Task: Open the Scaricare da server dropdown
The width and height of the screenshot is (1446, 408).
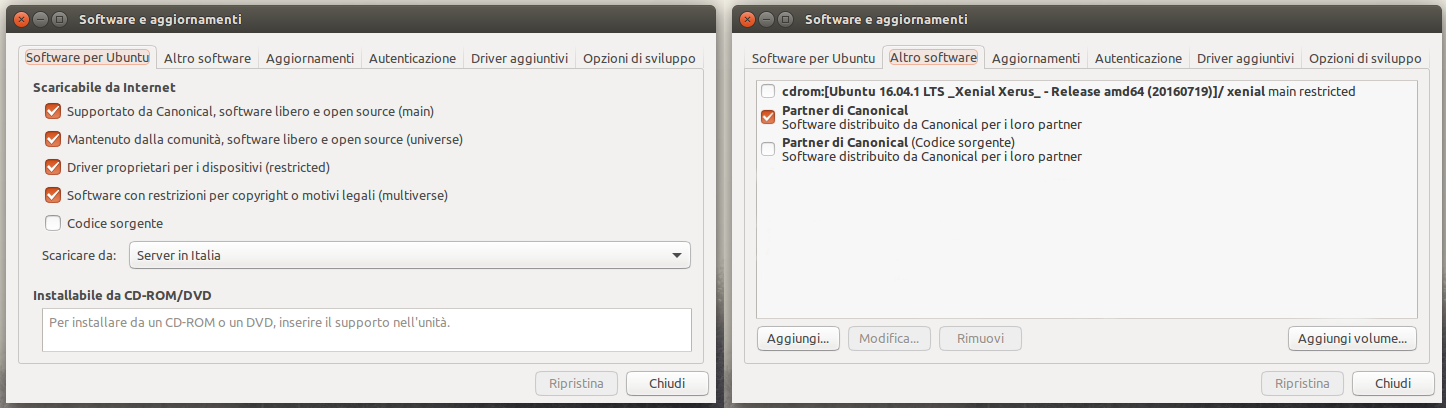Action: click(x=410, y=255)
